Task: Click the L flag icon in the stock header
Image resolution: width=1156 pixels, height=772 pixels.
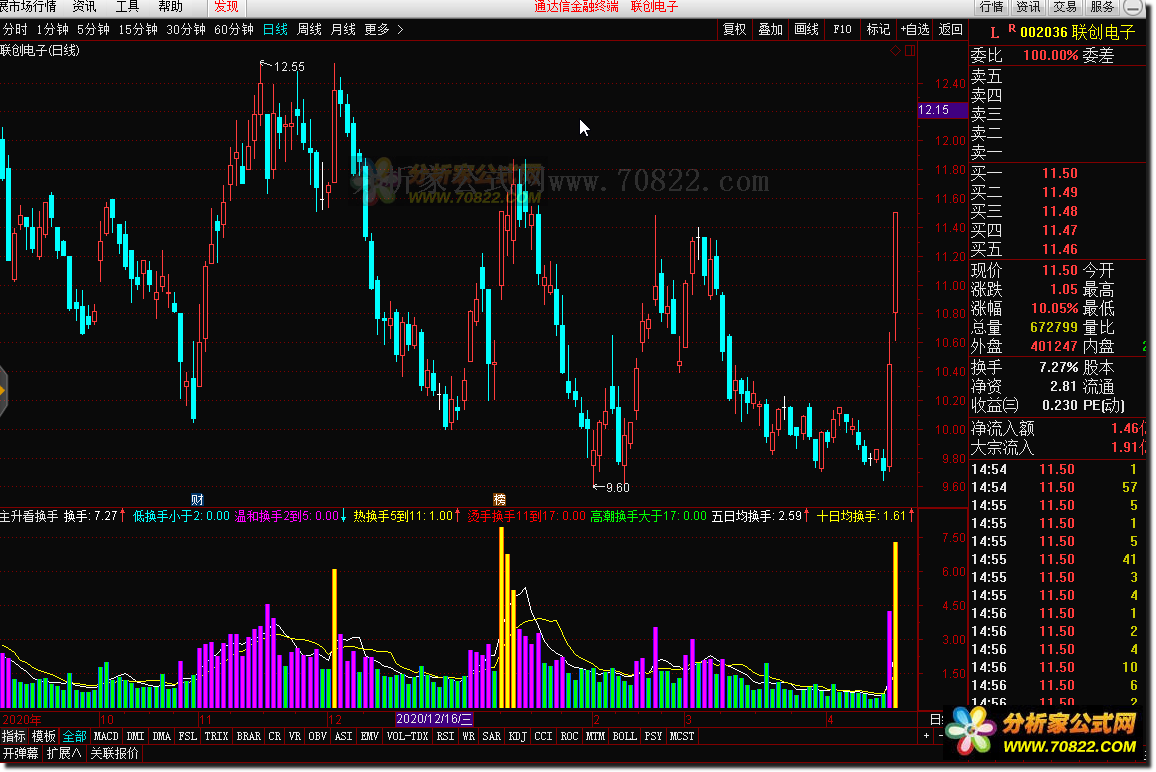Action: pos(995,32)
